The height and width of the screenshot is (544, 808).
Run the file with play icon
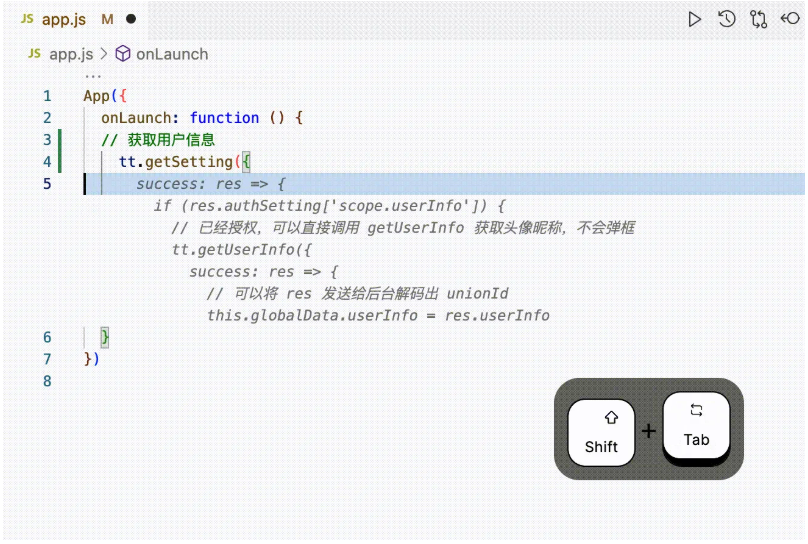coord(695,20)
